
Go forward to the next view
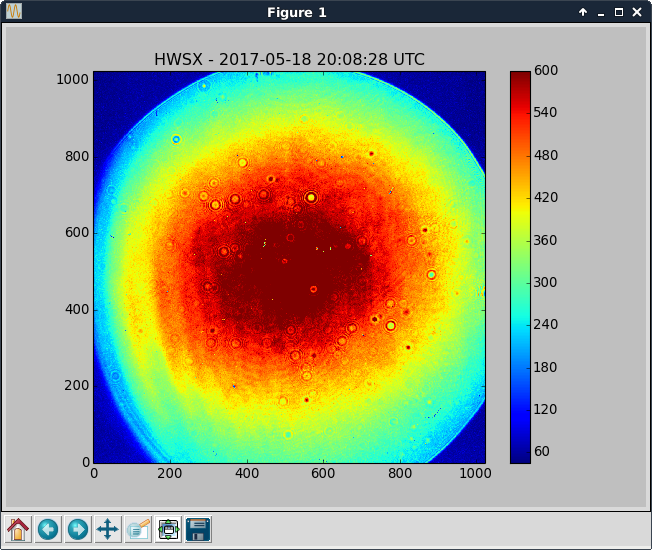click(78, 529)
